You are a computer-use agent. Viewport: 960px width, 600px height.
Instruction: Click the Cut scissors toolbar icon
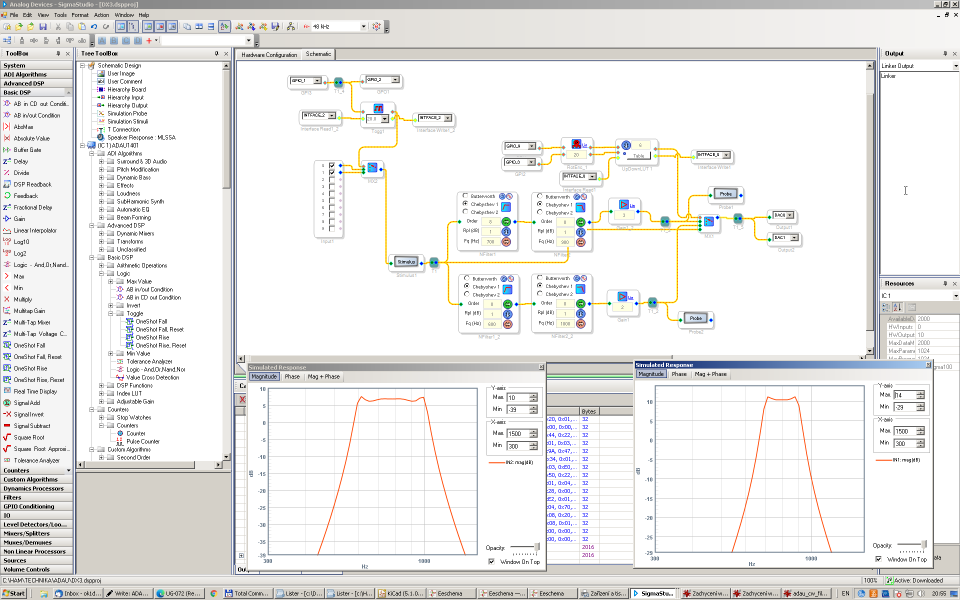pos(58,27)
